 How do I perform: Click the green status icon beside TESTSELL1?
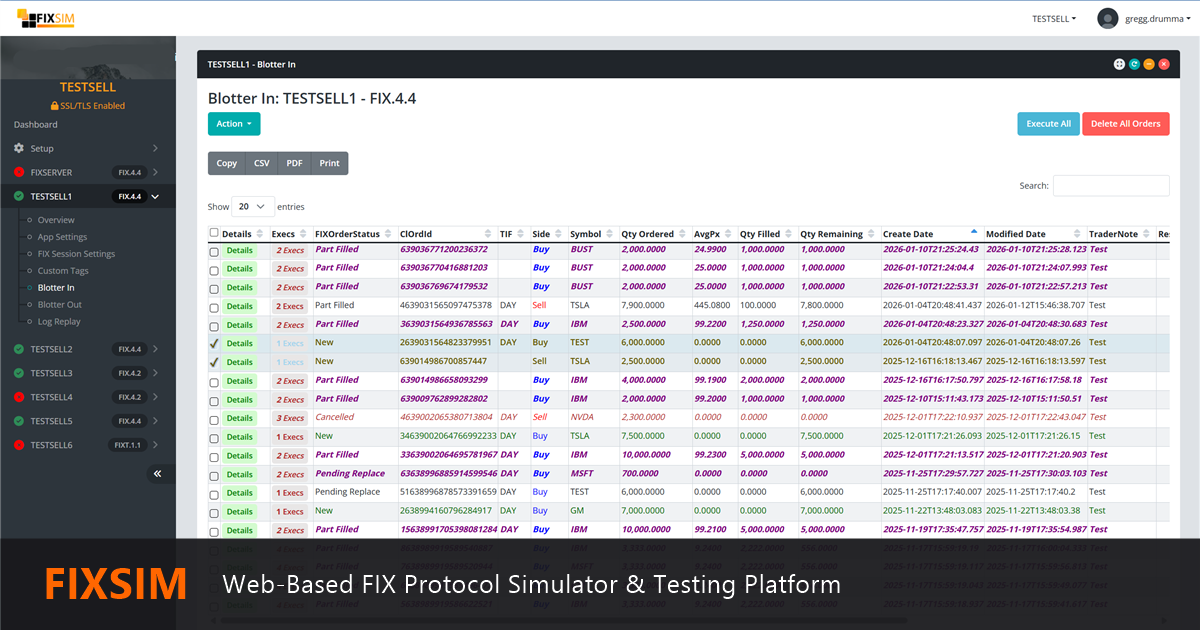tap(19, 197)
